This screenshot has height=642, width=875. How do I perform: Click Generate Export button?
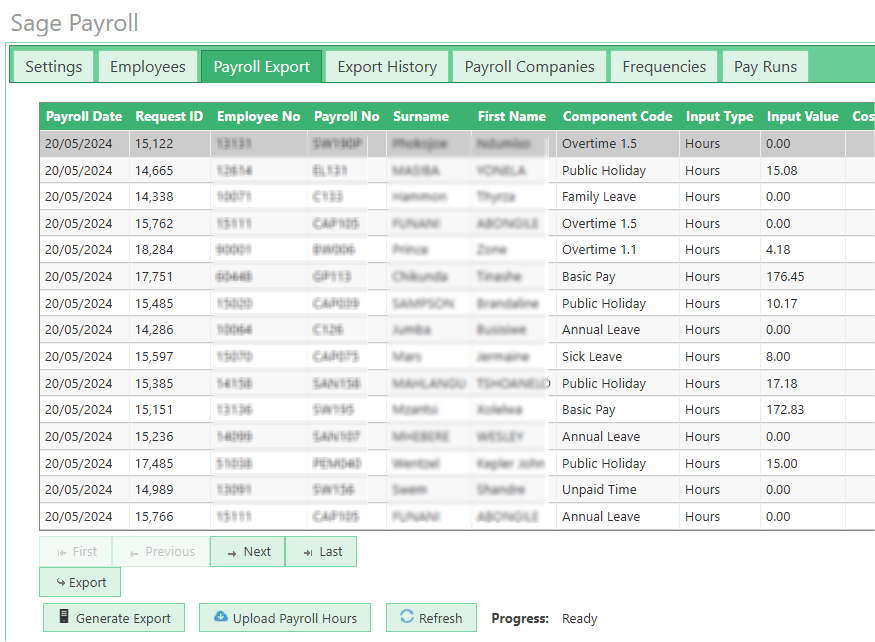[x=114, y=617]
